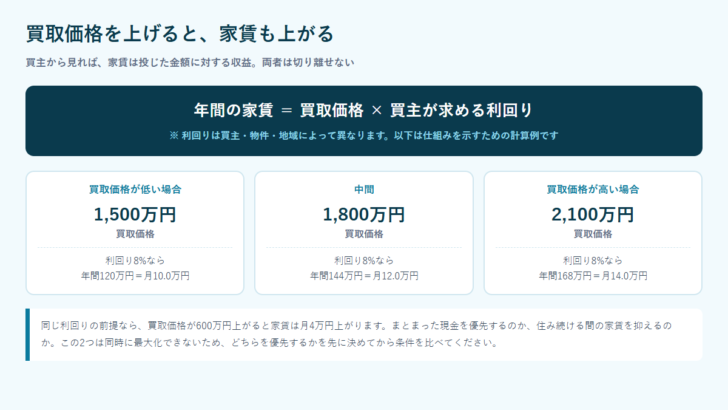This screenshot has width=728, height=410.
Task: Select the 買取価格が低い場合 card label
Action: pyautogui.click(x=135, y=189)
